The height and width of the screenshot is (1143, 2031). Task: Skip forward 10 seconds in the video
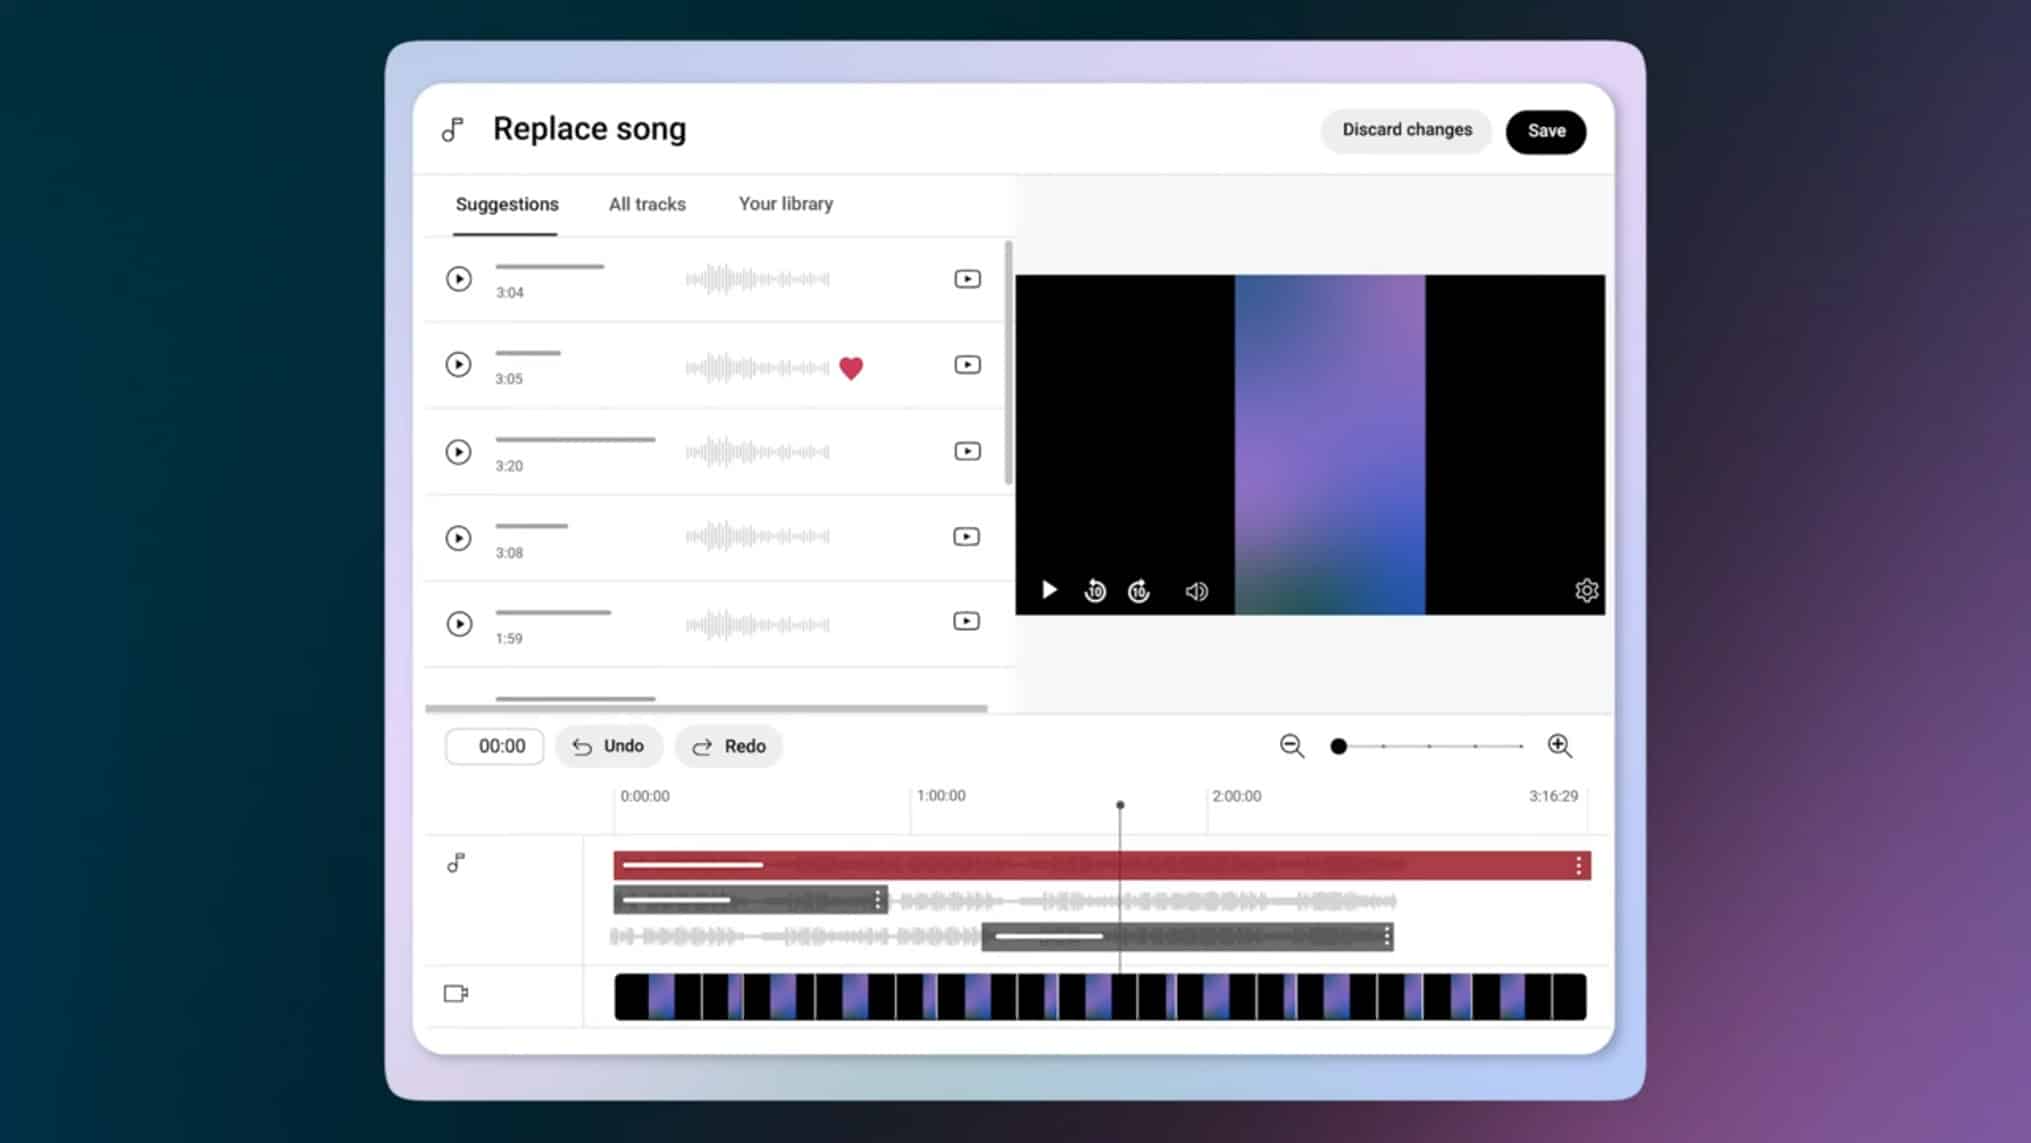click(x=1139, y=591)
